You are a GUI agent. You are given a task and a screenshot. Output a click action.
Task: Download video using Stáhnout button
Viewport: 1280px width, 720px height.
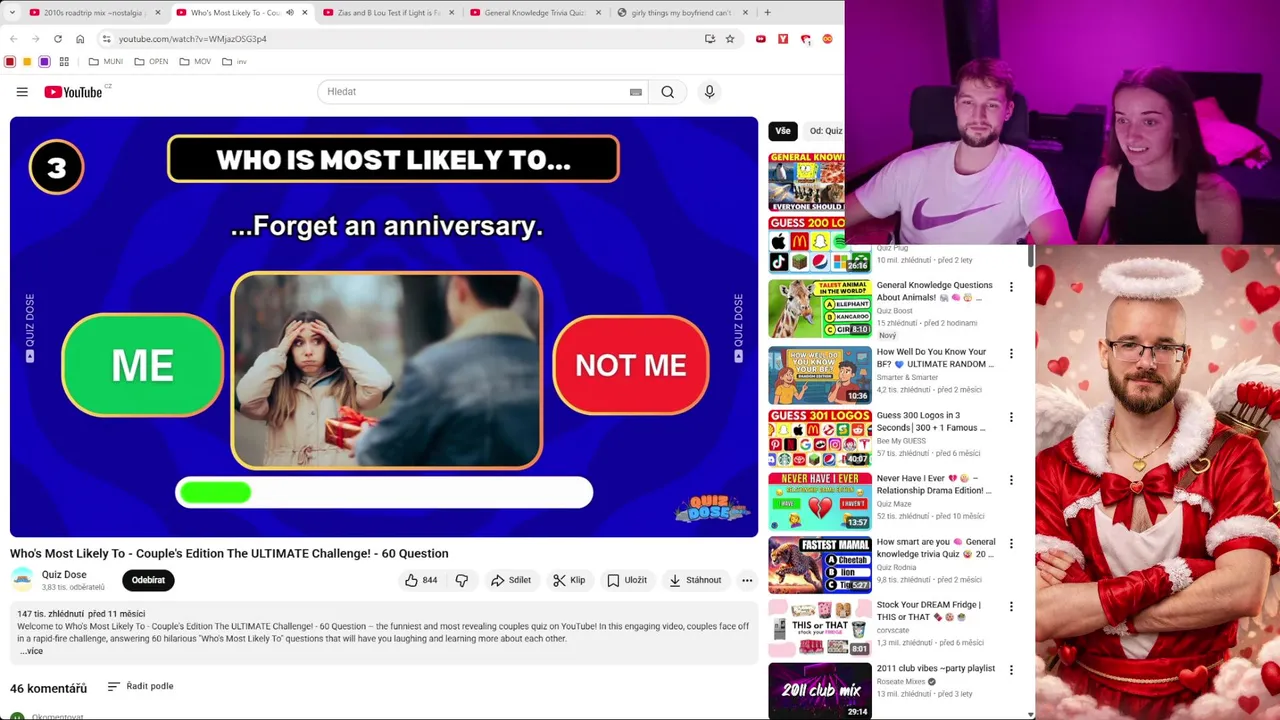coord(695,580)
